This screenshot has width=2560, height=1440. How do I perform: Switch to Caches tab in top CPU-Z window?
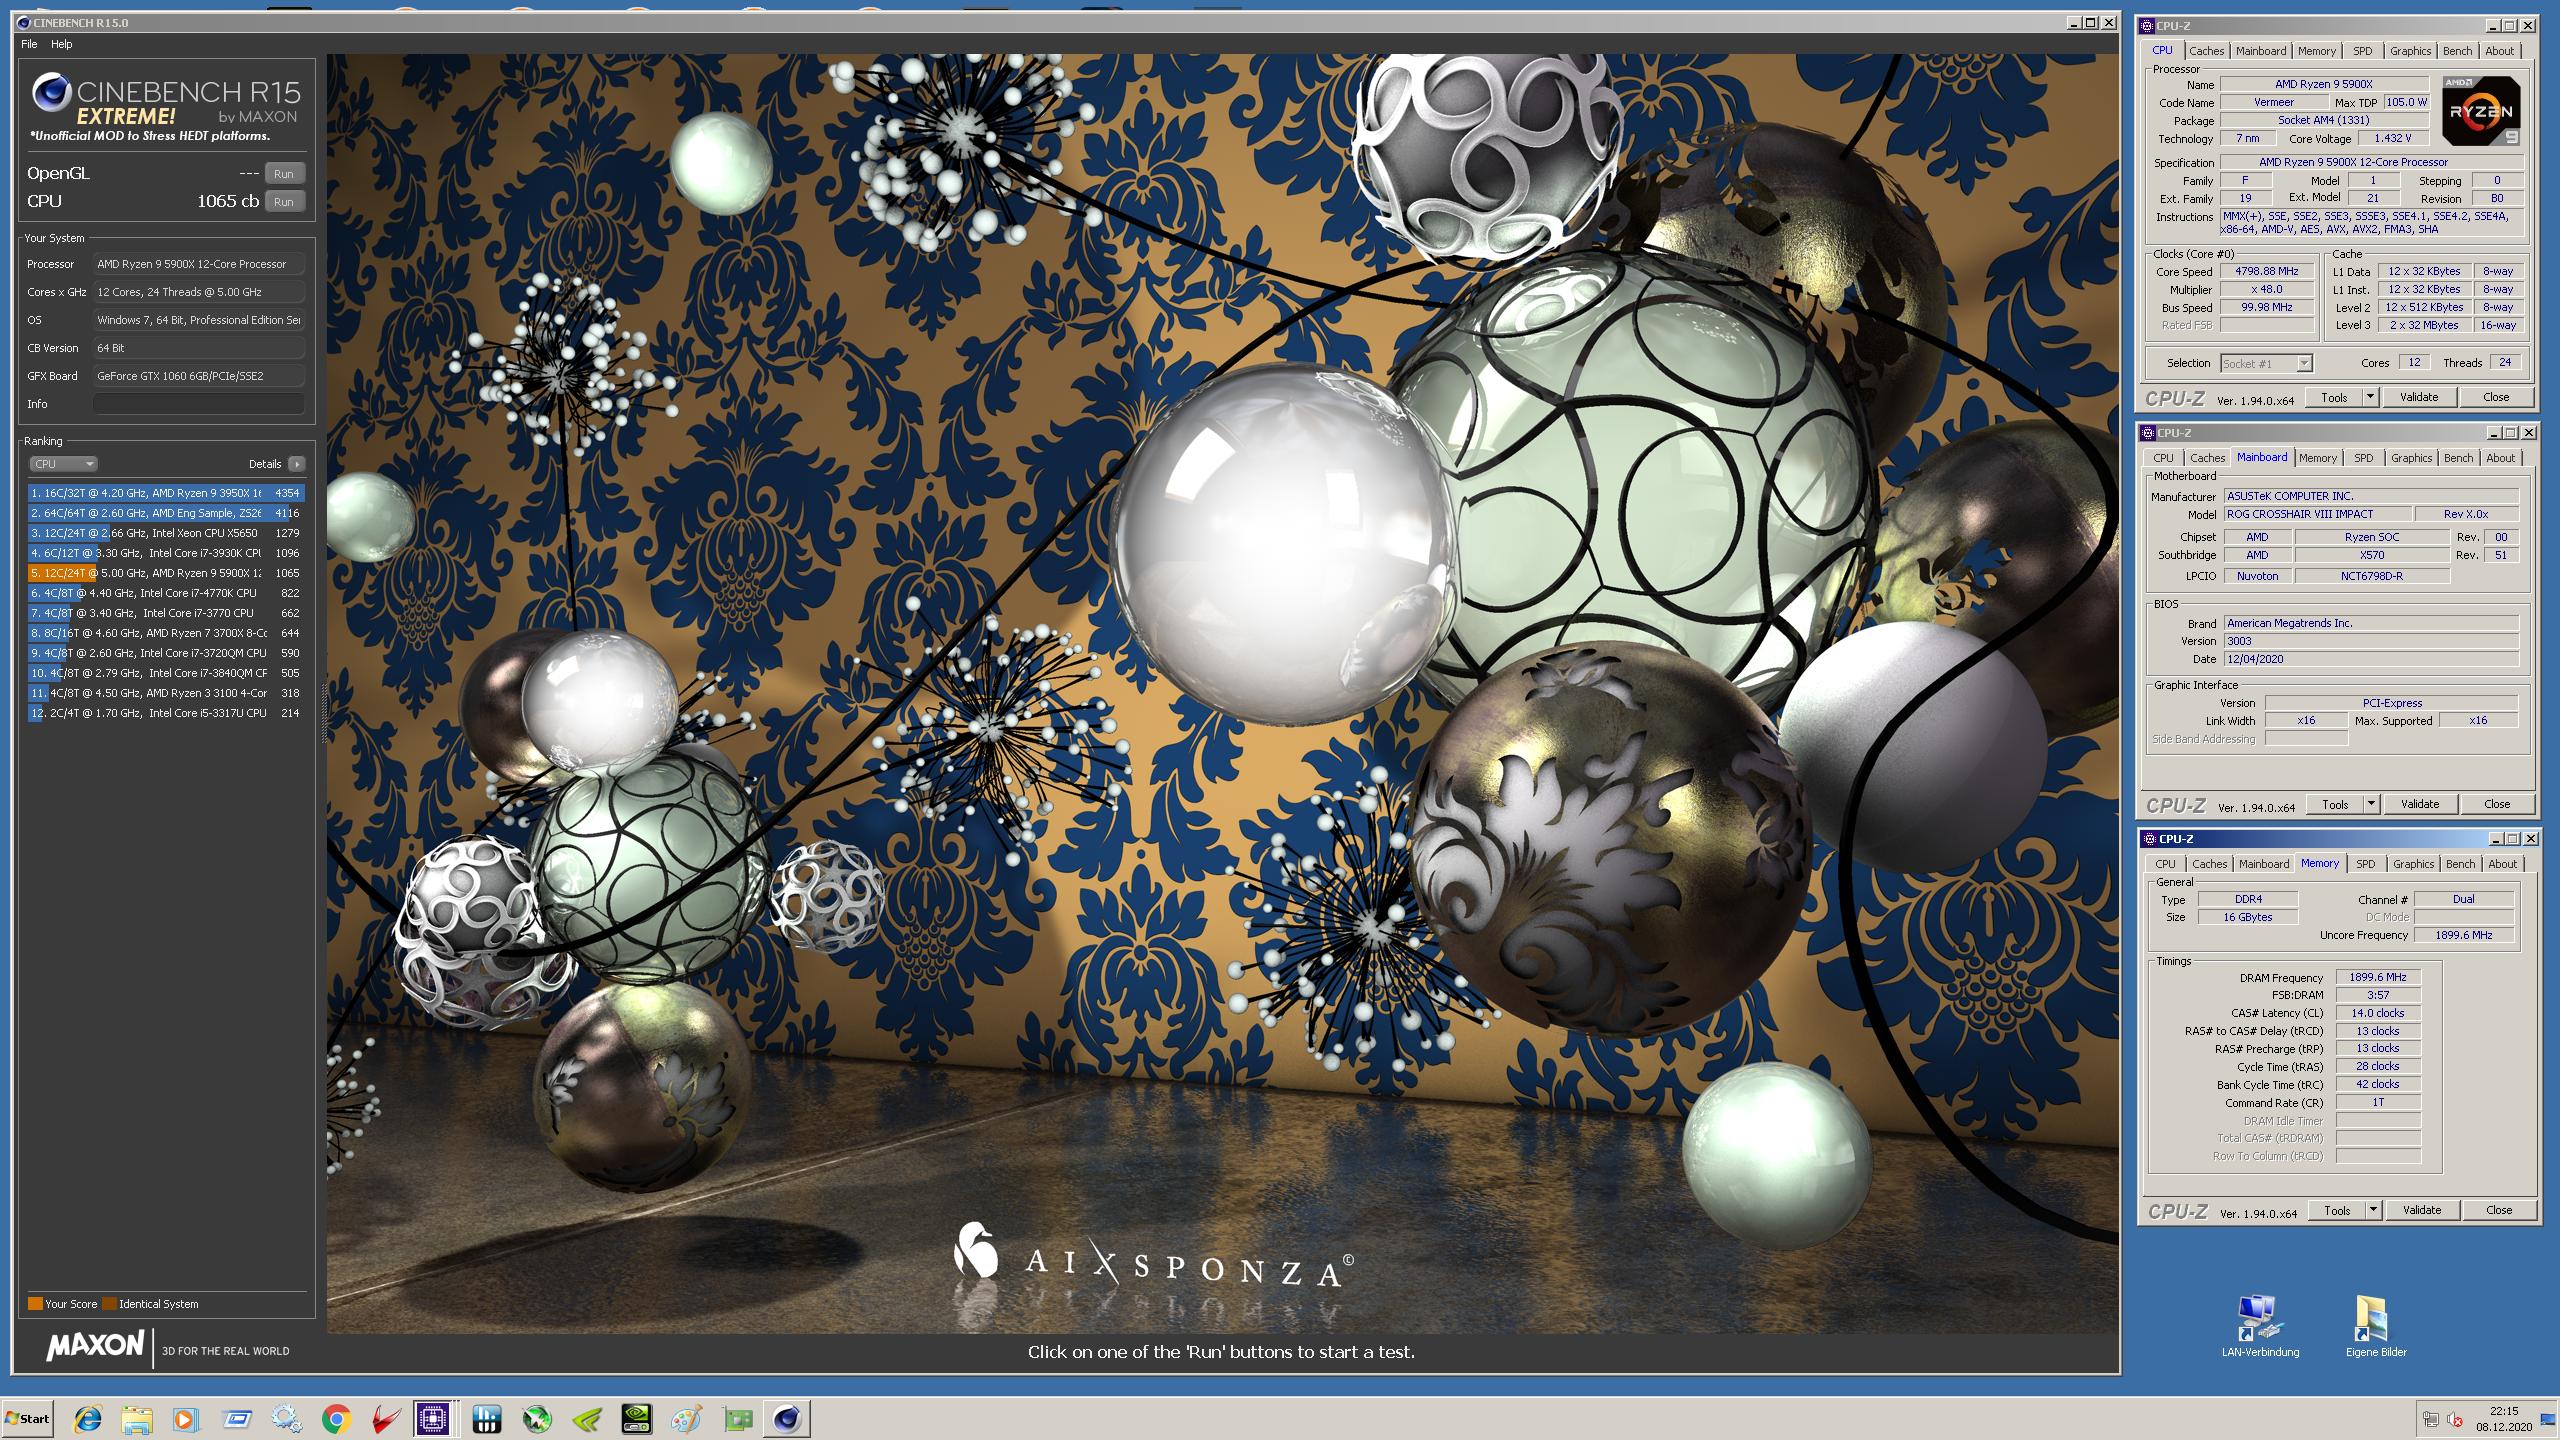coord(2206,51)
